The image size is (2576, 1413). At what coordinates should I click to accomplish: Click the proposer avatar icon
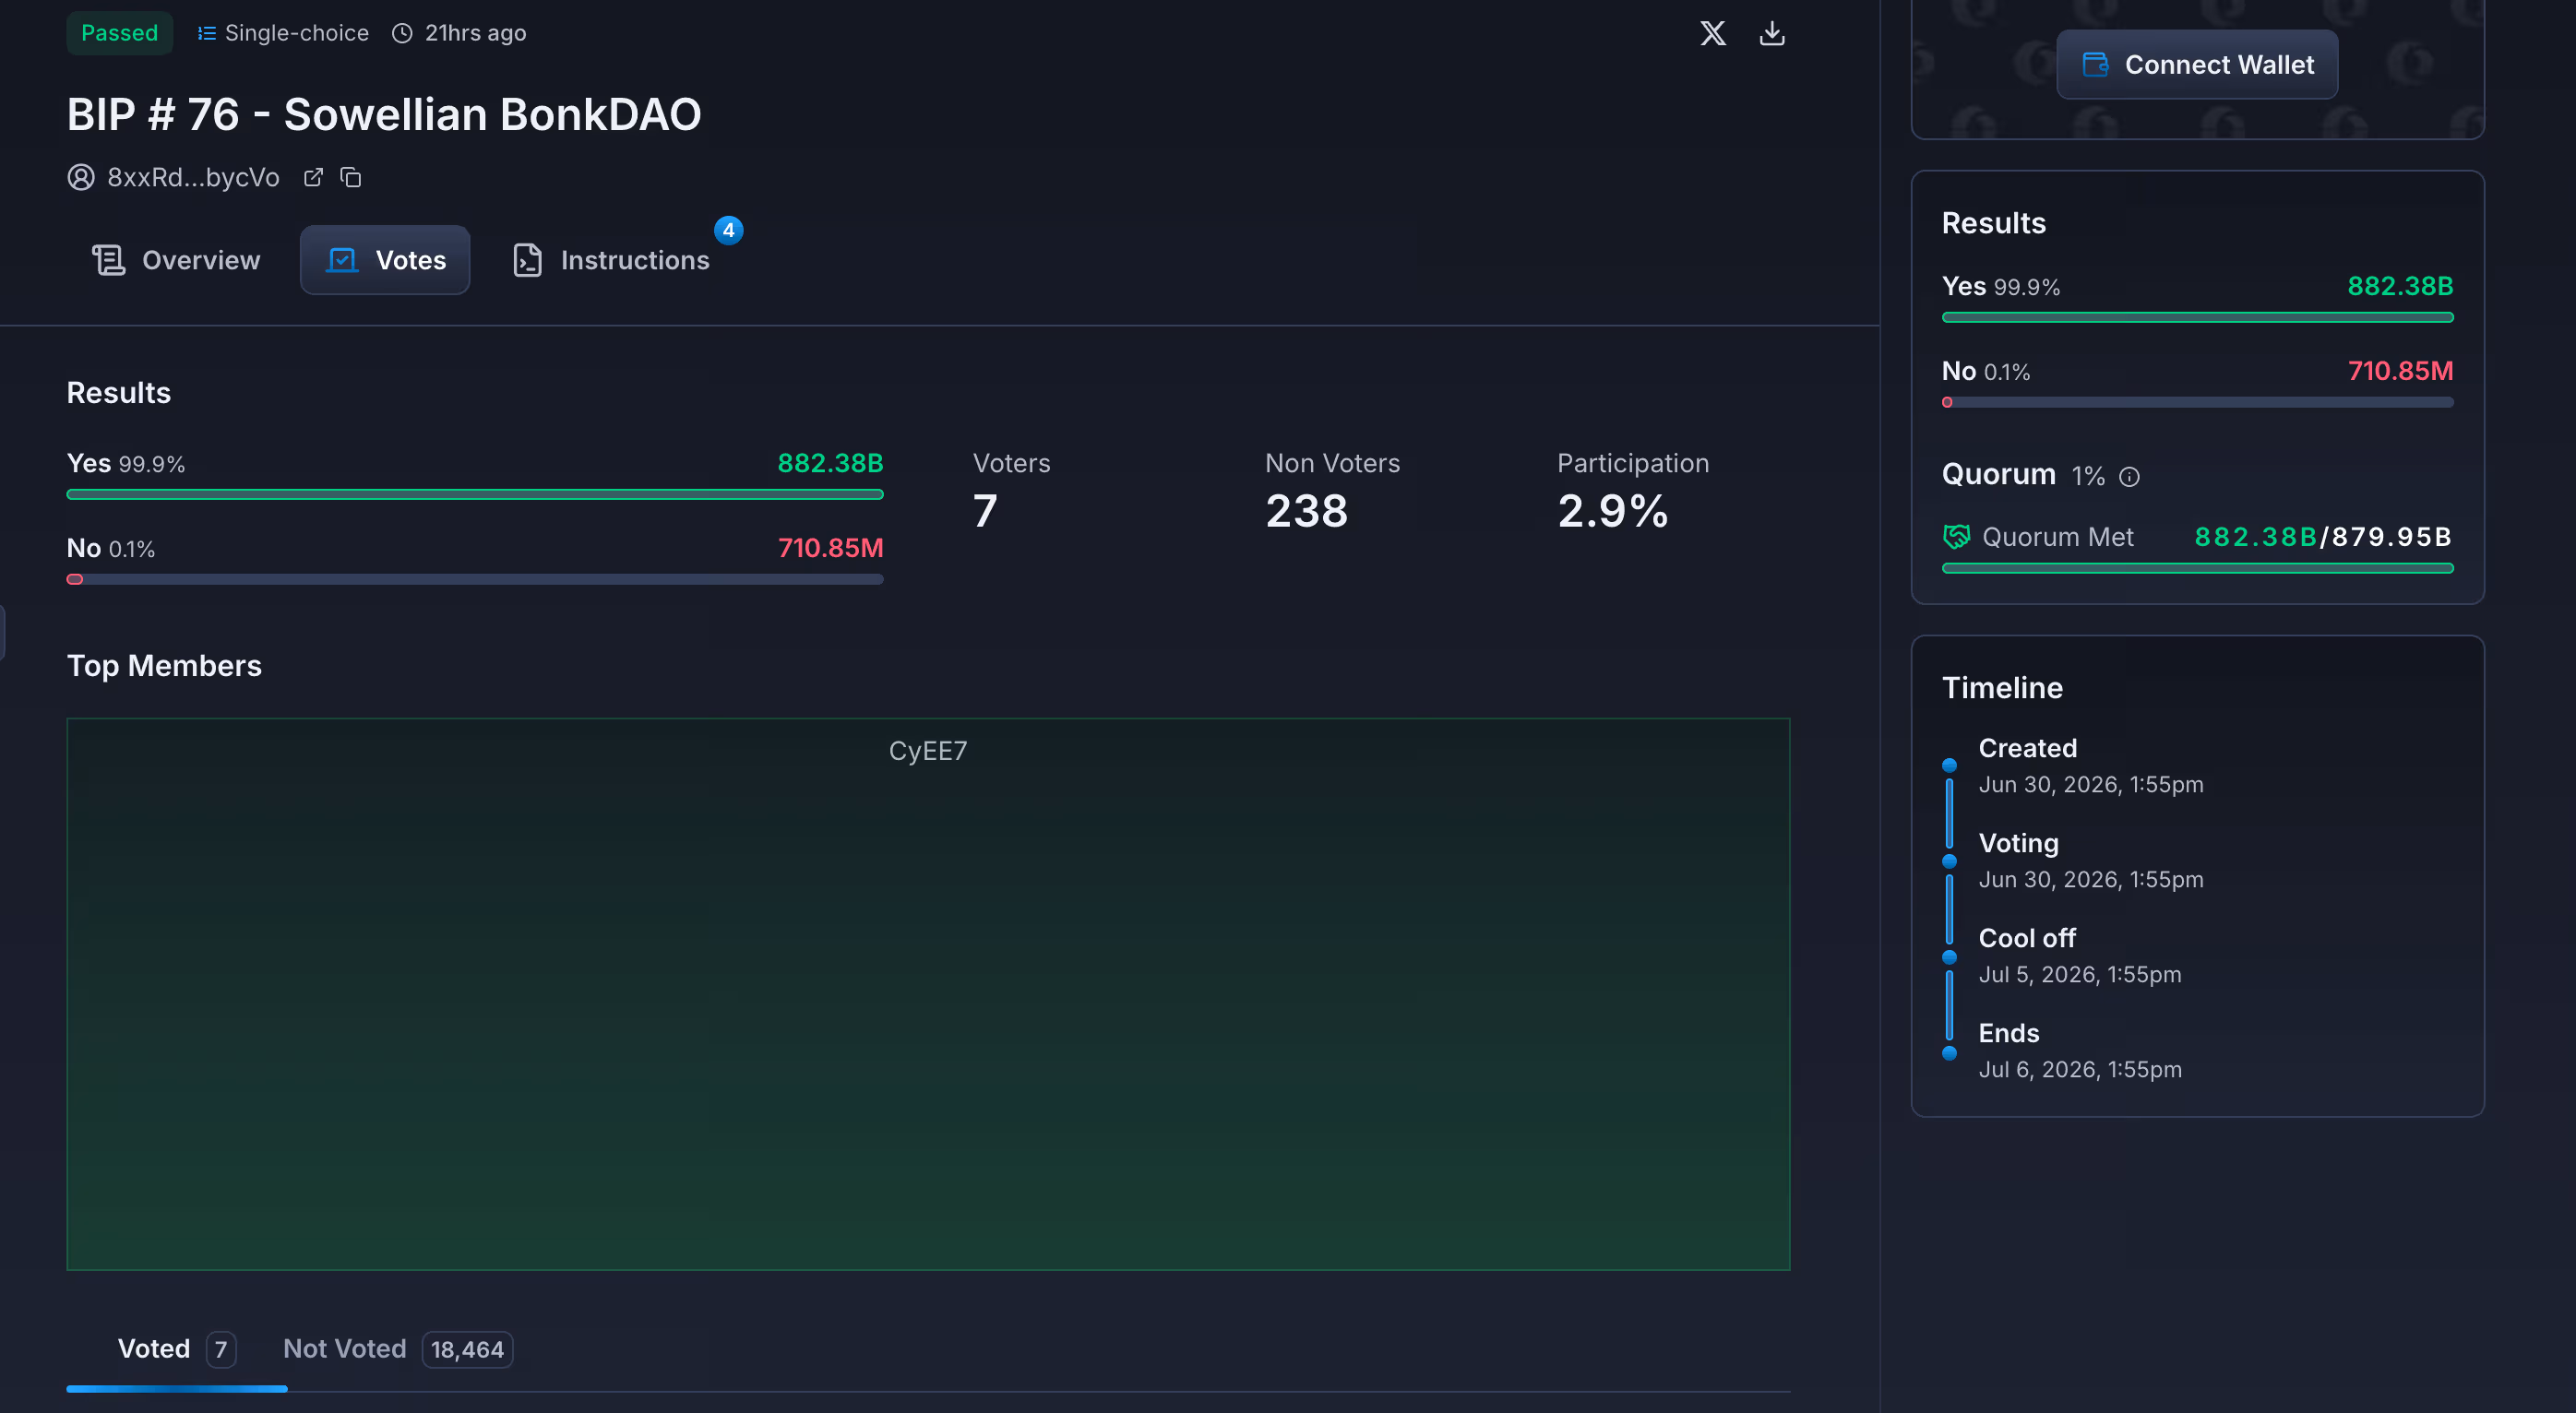pyautogui.click(x=81, y=177)
